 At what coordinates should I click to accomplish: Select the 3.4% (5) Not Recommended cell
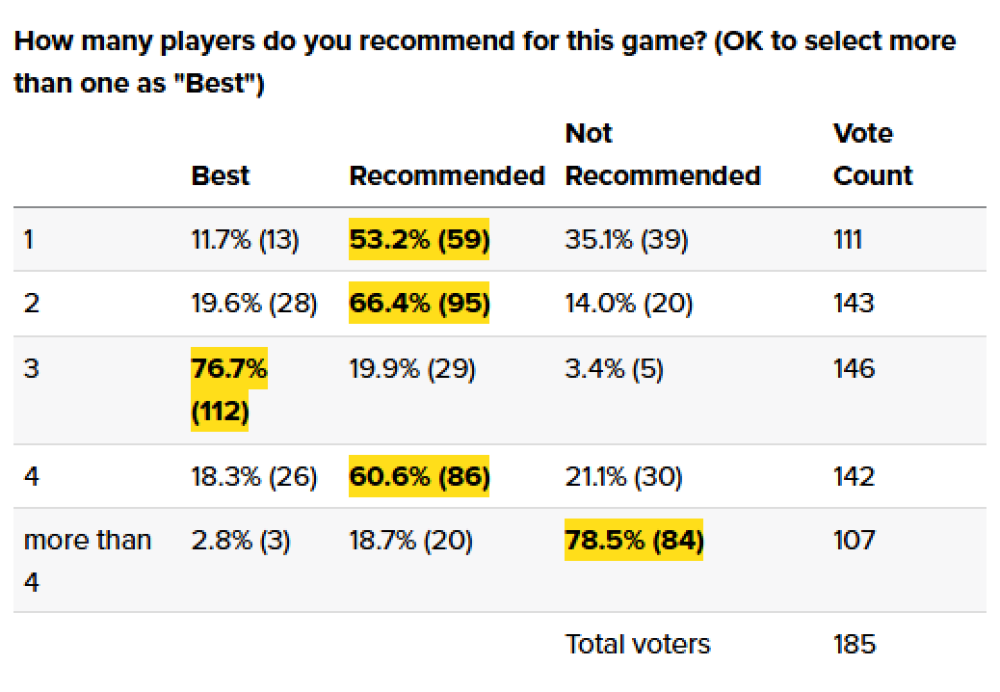(616, 369)
